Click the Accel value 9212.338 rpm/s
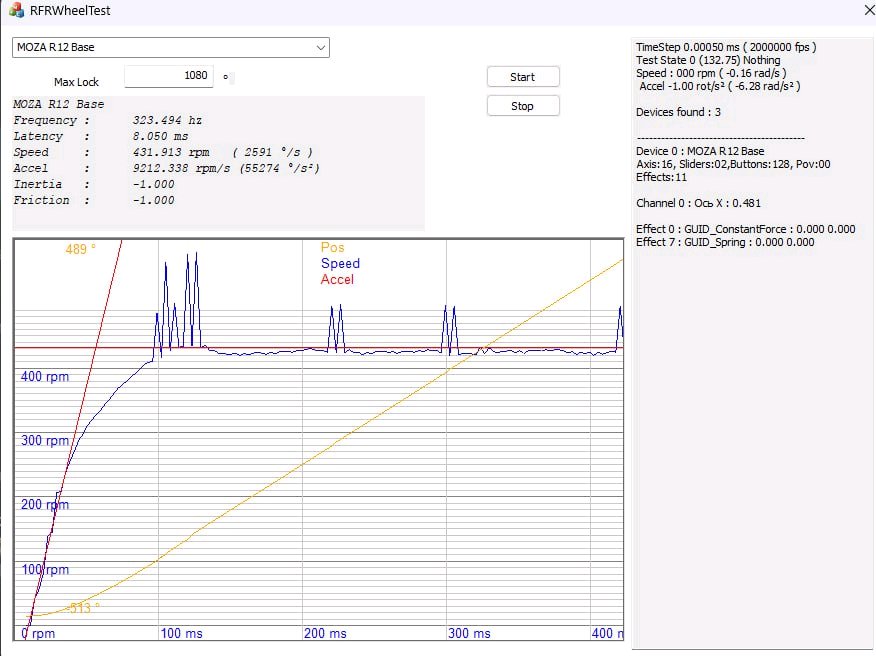The width and height of the screenshot is (876, 656). 181,168
